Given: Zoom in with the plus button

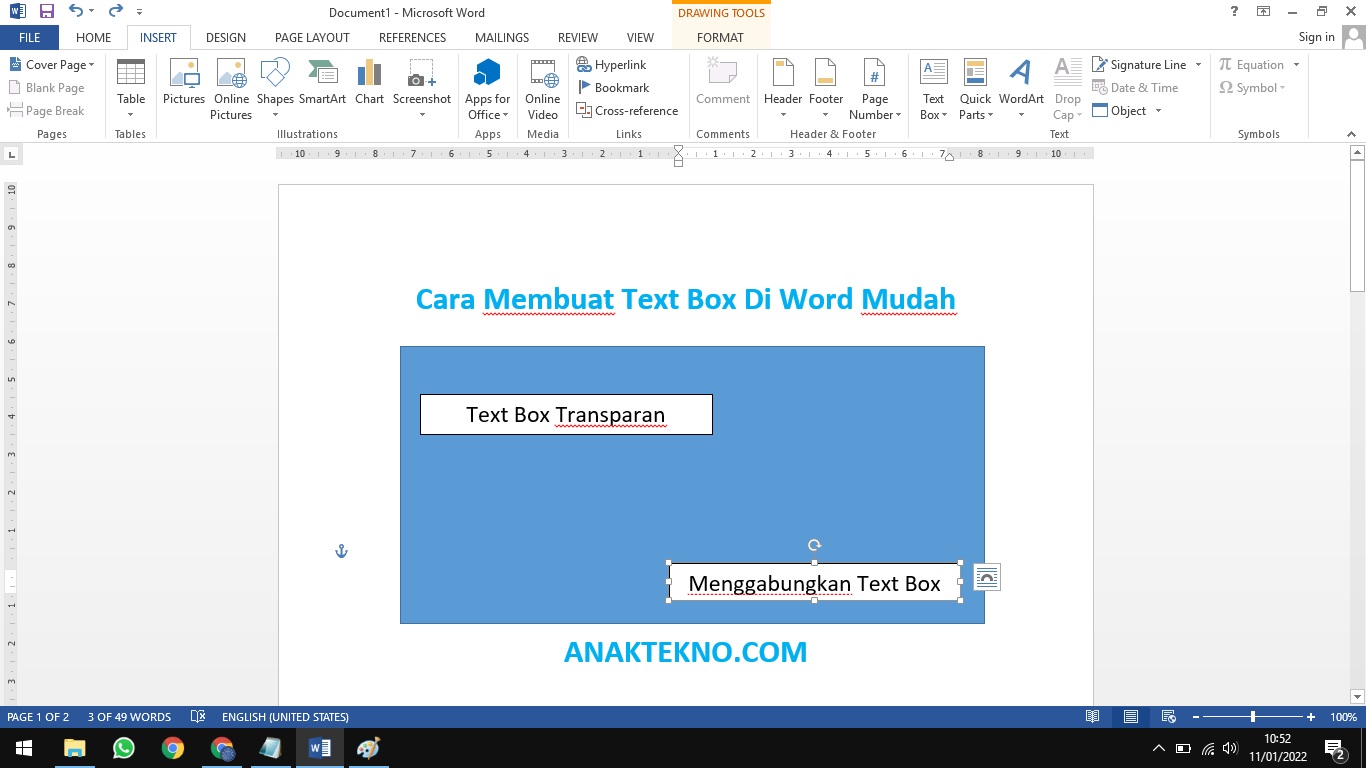Looking at the screenshot, I should pos(1310,717).
